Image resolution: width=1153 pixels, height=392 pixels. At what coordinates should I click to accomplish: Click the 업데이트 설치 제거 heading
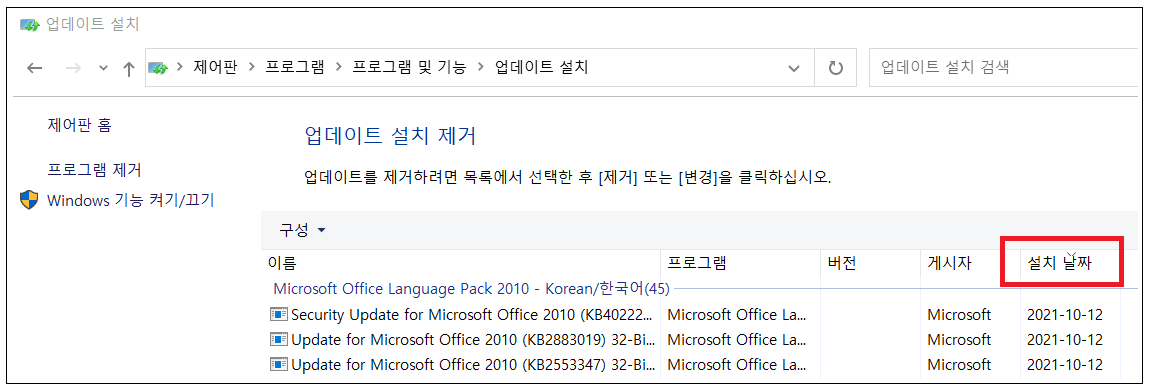tap(390, 136)
